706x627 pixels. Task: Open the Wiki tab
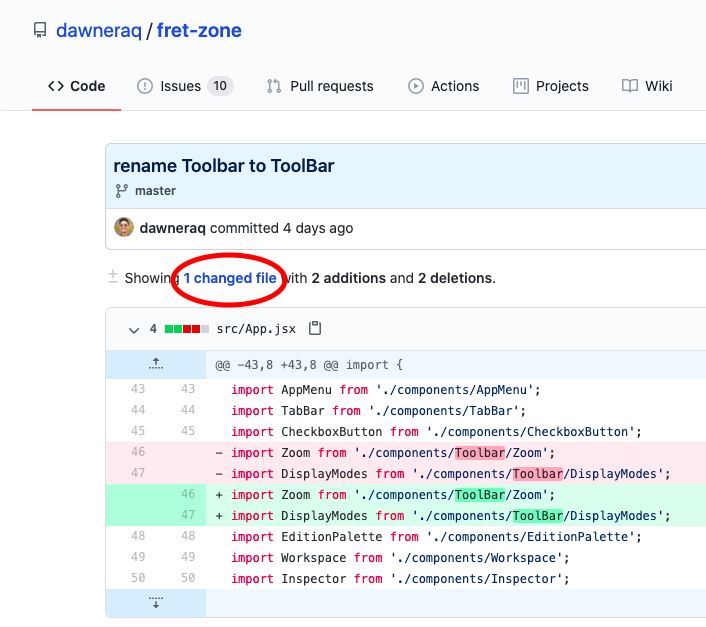pyautogui.click(x=647, y=86)
